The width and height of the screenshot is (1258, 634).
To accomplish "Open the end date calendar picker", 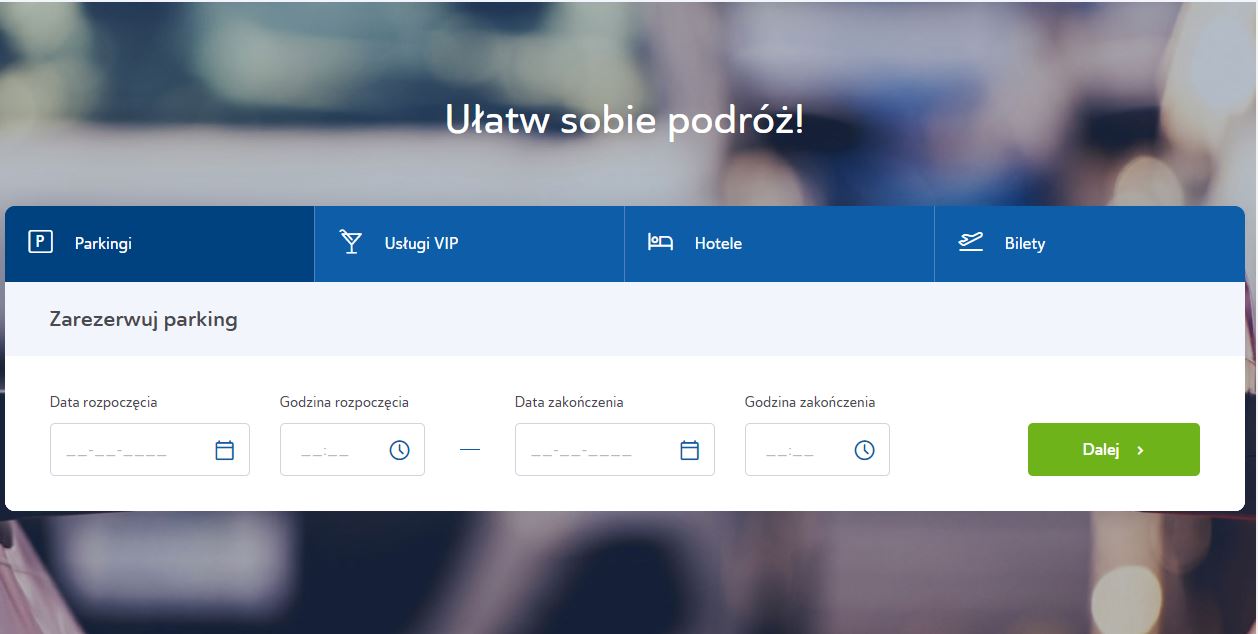I will point(690,450).
